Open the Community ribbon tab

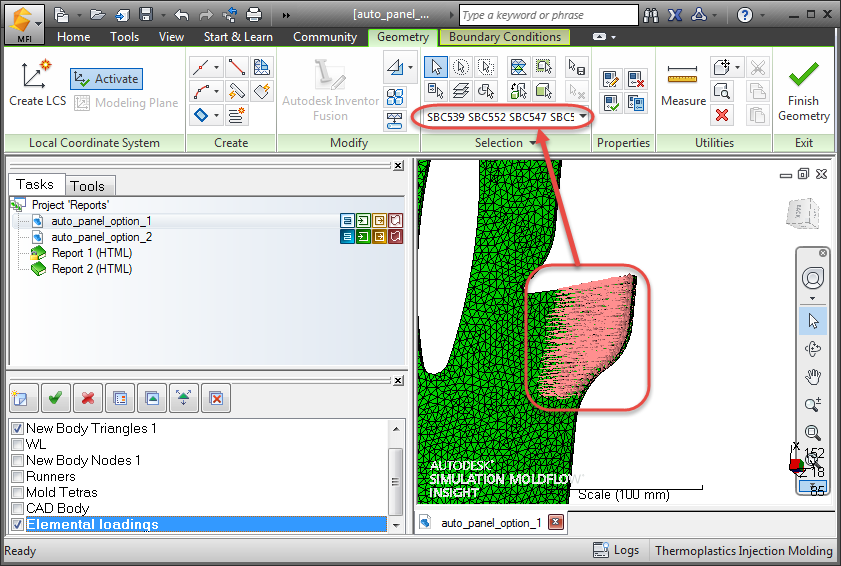(x=324, y=37)
